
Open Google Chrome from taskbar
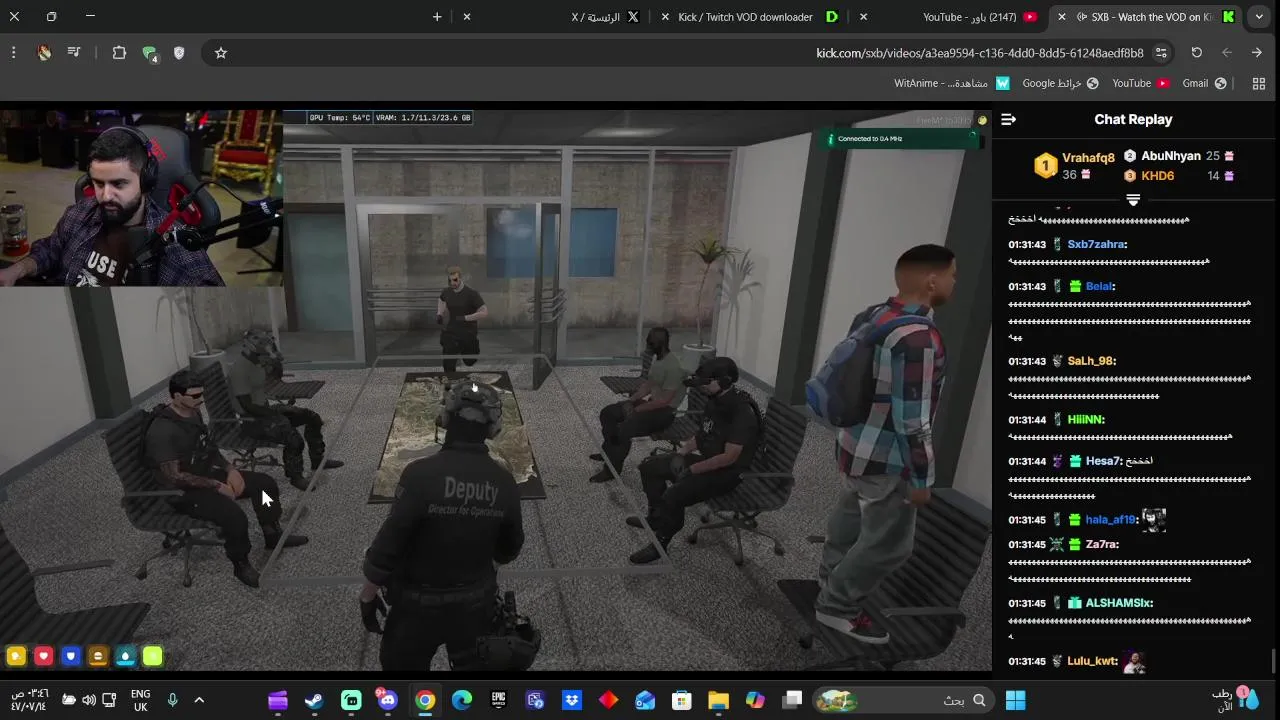click(x=425, y=700)
